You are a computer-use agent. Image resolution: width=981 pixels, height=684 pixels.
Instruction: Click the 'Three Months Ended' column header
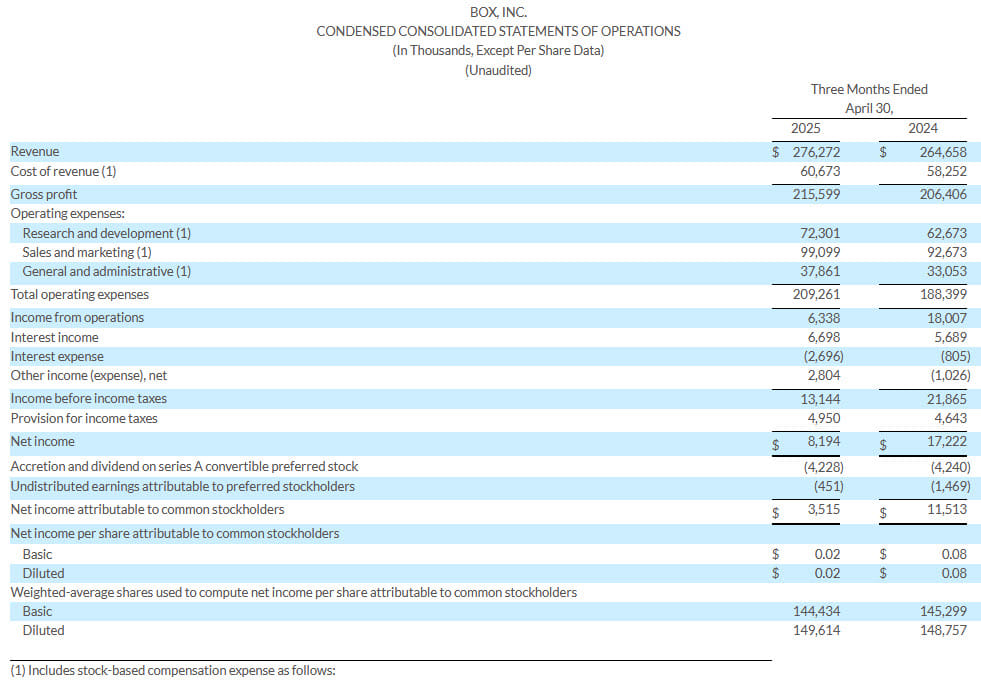click(x=869, y=89)
